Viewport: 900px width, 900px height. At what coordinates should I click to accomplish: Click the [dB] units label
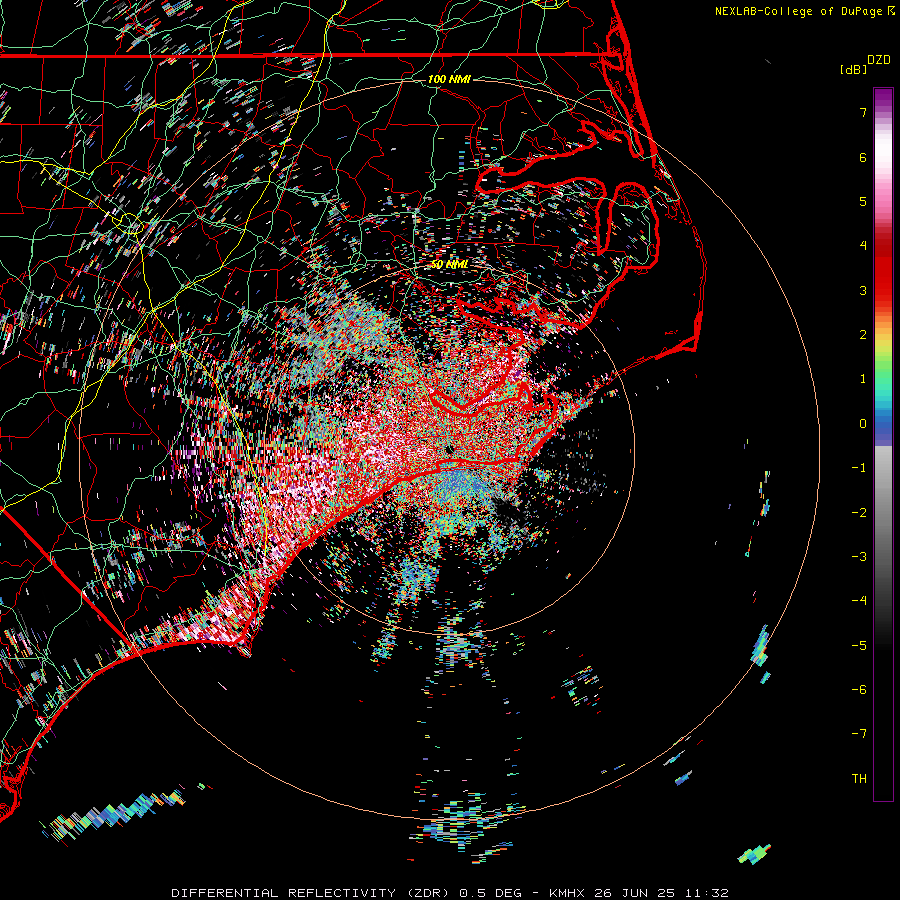click(x=854, y=69)
